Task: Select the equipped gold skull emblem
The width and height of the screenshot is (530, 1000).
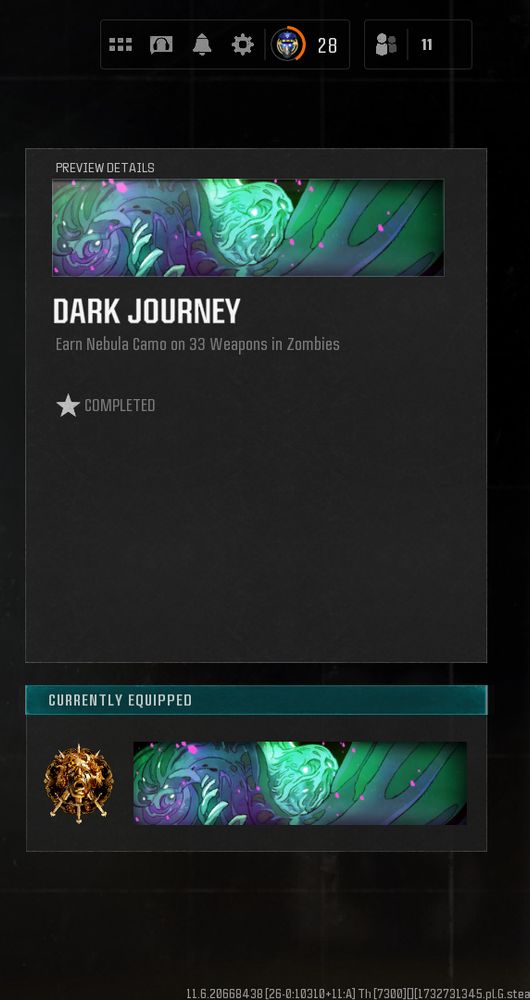Action: coord(78,783)
